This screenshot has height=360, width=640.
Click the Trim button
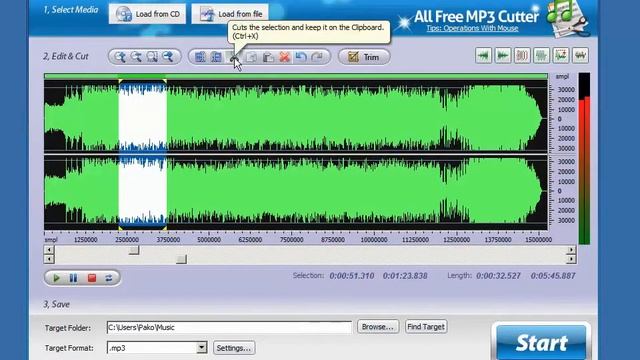[364, 57]
